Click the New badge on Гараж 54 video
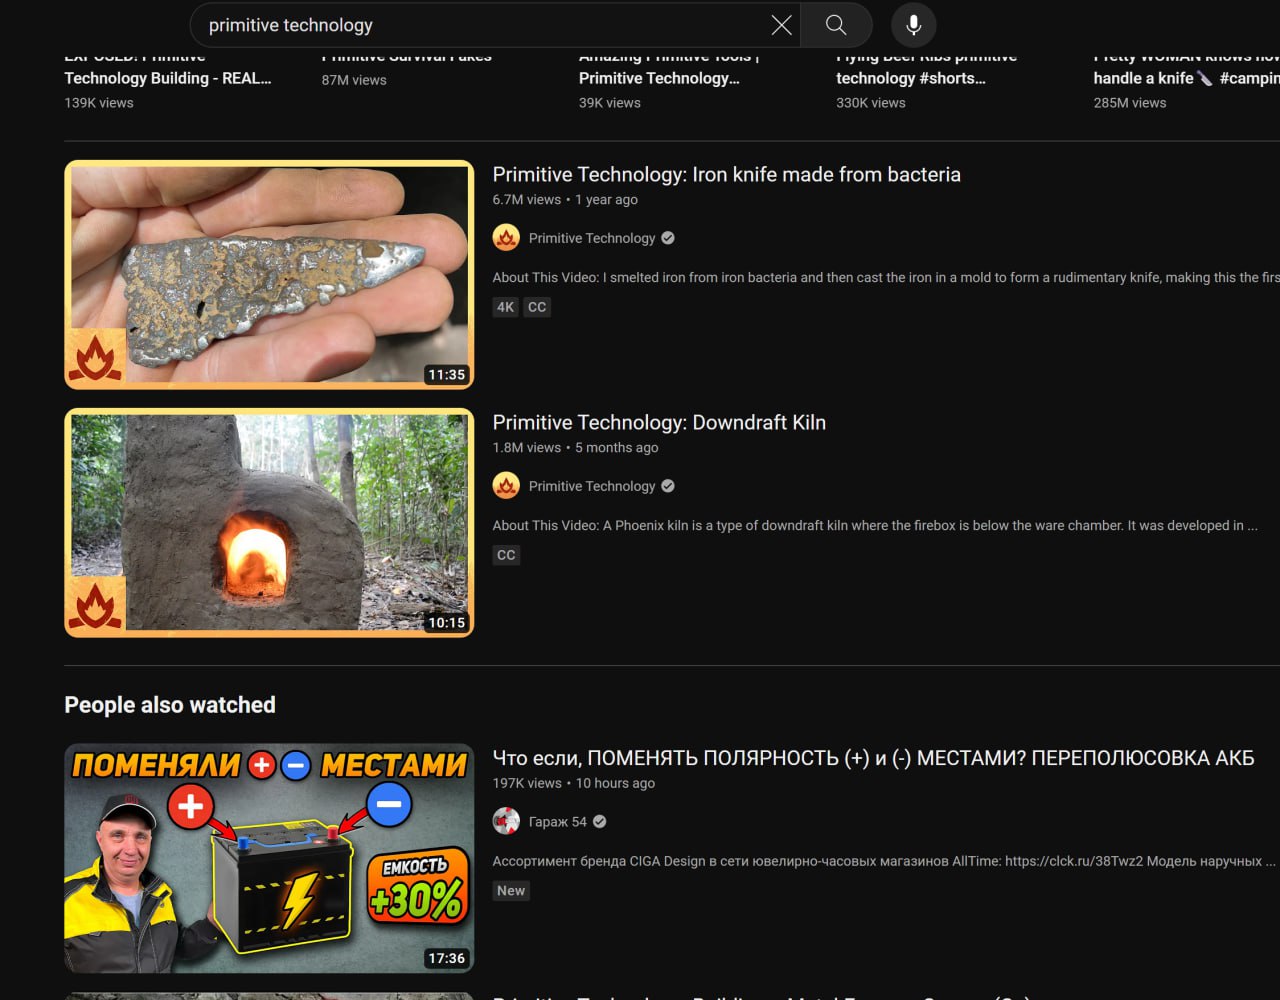The width and height of the screenshot is (1280, 1000). pyautogui.click(x=511, y=890)
